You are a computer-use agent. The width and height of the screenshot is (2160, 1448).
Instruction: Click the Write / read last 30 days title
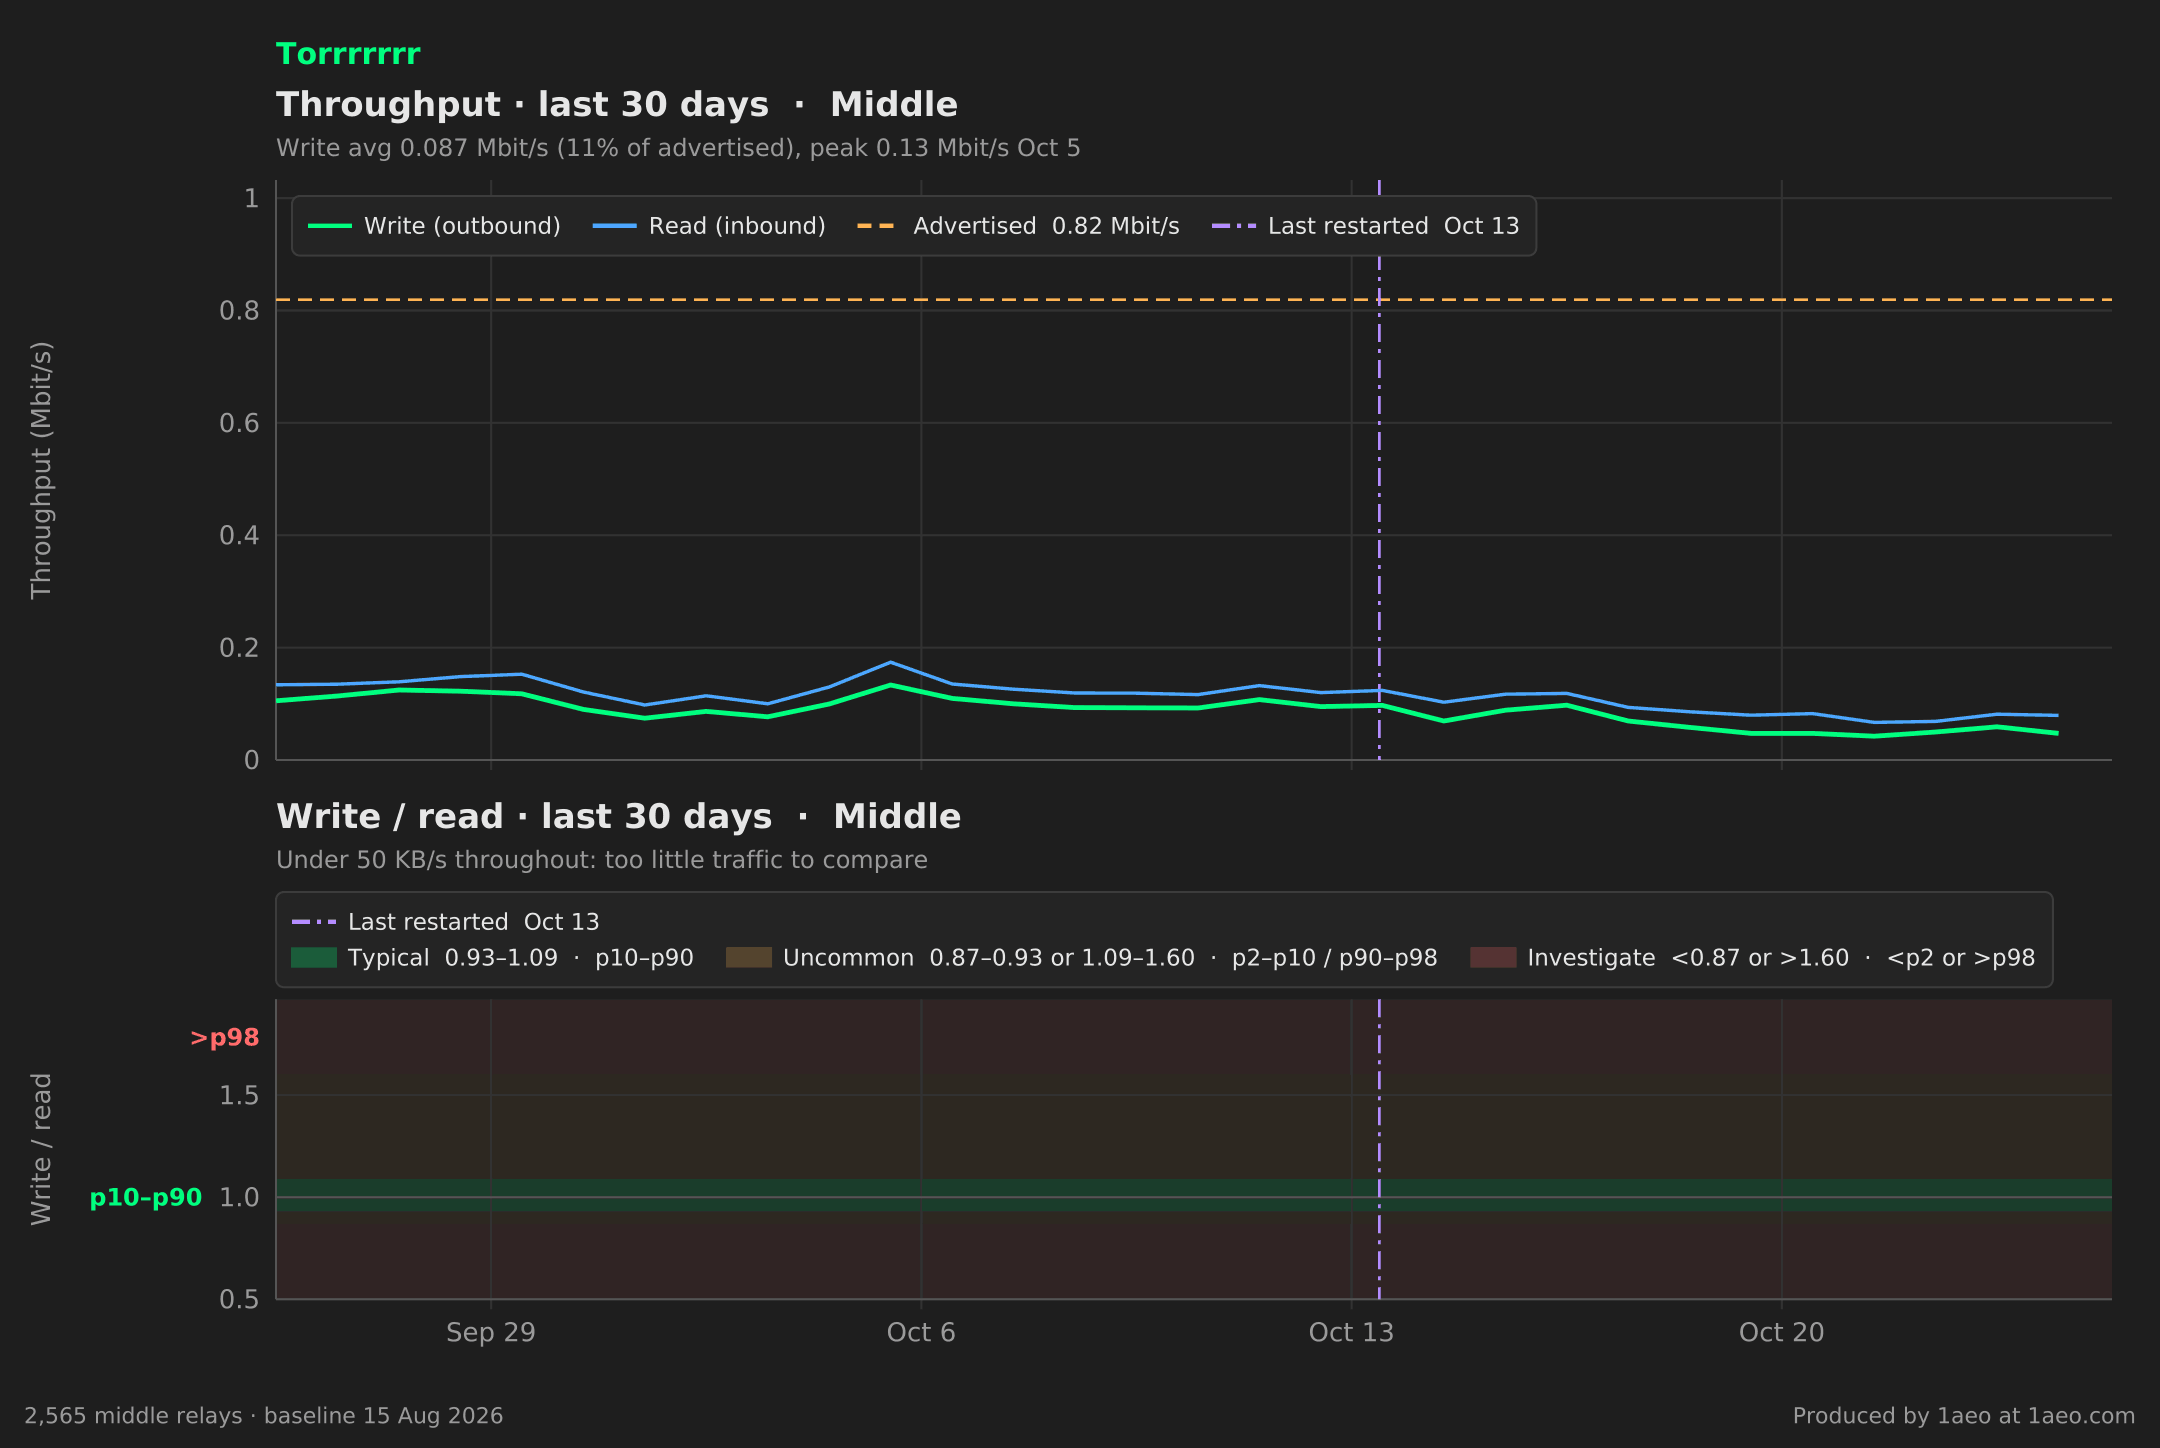[x=618, y=817]
